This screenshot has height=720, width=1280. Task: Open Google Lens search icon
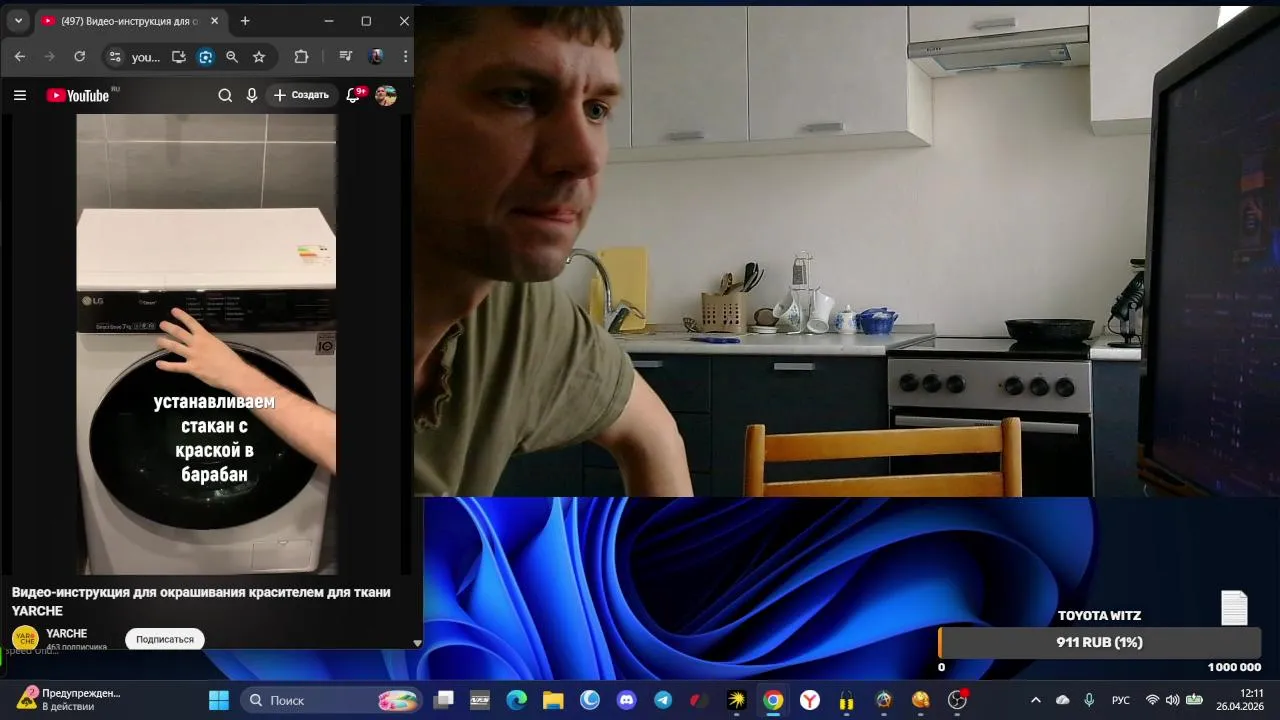[206, 57]
